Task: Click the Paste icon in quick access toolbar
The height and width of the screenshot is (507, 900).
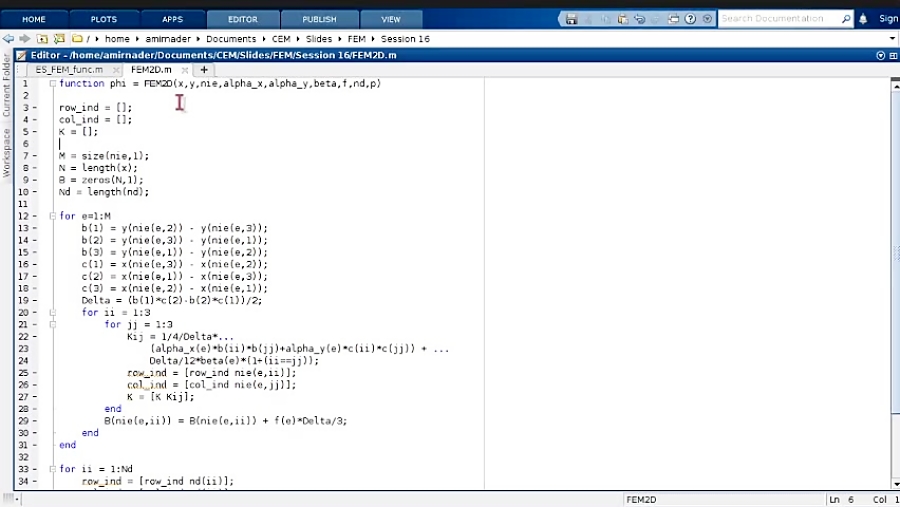Action: tap(622, 19)
